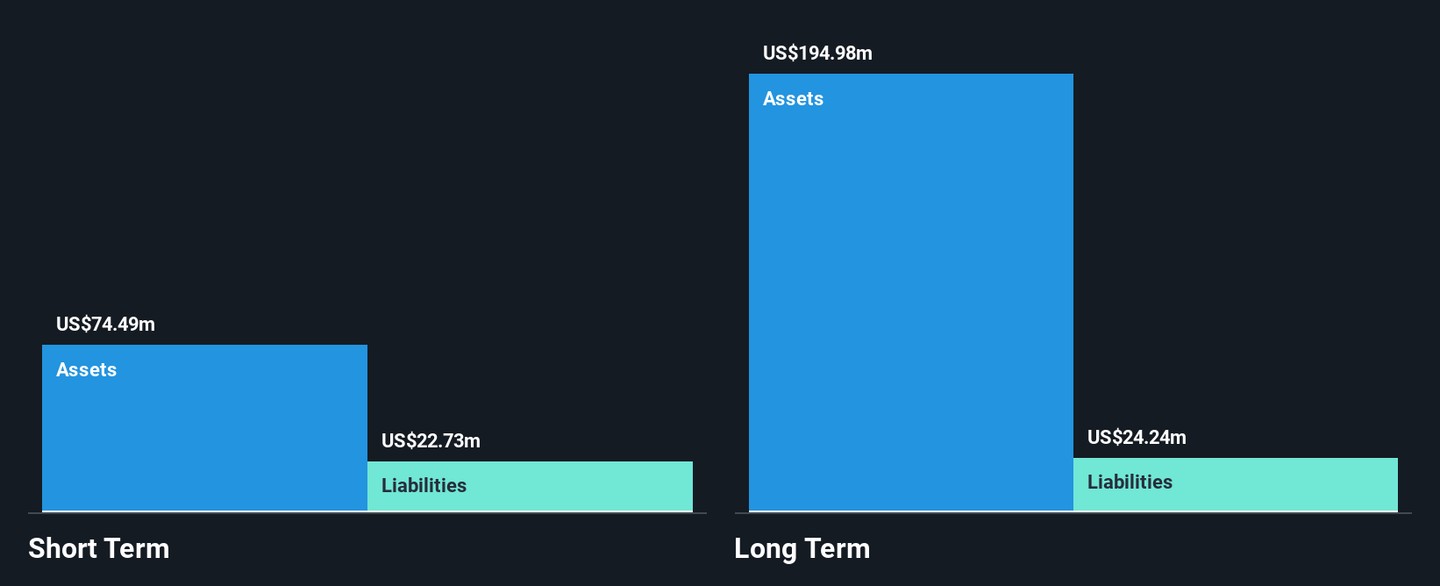Select the US$24.24m value label
The width and height of the screenshot is (1440, 586).
tap(1137, 437)
